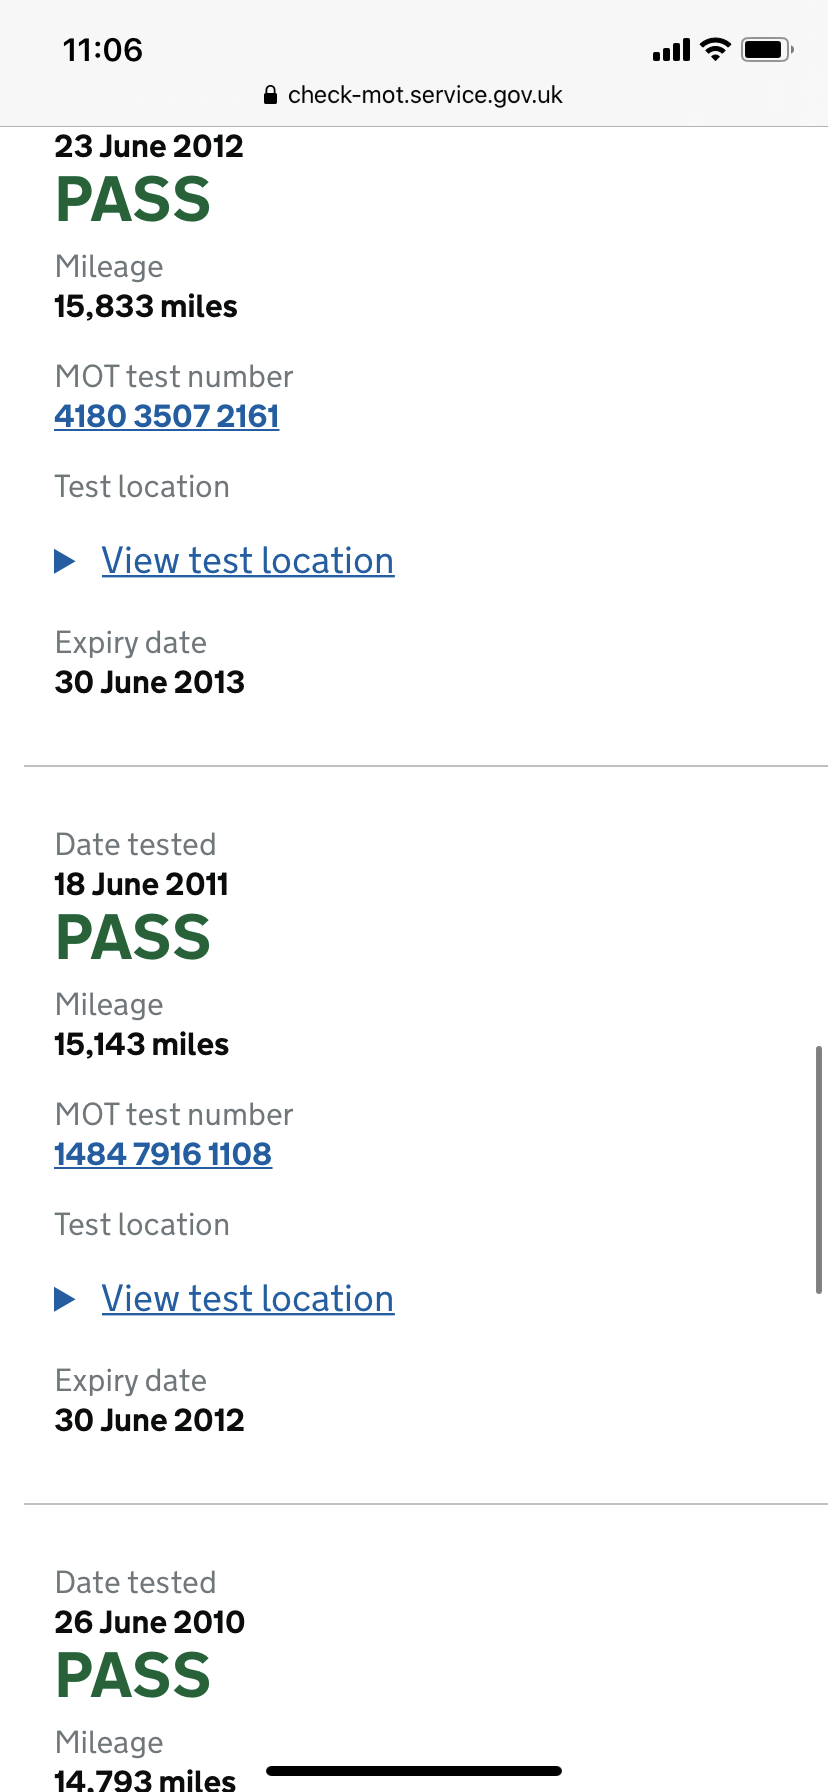The height and width of the screenshot is (1792, 828).
Task: Tap the PASS result for 23 June 2012
Action: point(133,200)
